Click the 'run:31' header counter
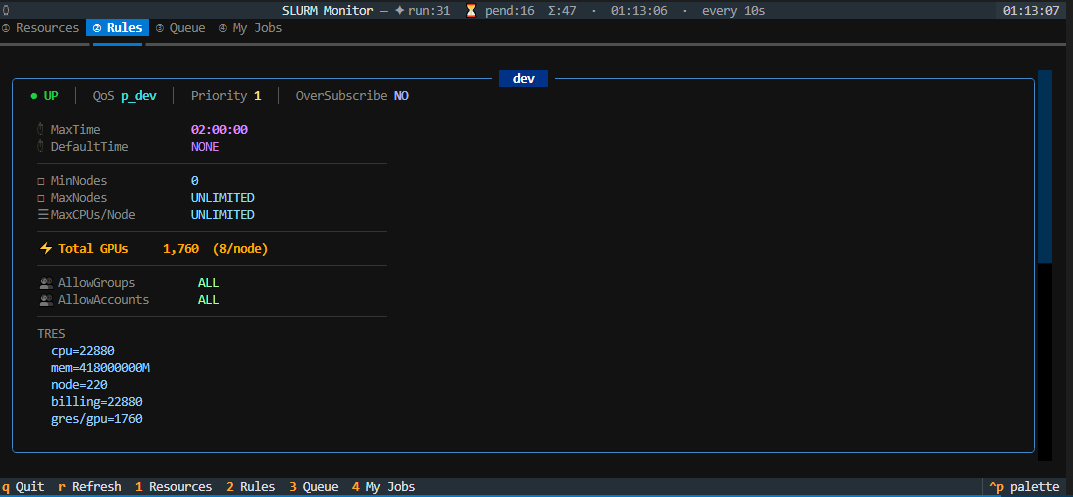The height and width of the screenshot is (497, 1073). [x=429, y=11]
